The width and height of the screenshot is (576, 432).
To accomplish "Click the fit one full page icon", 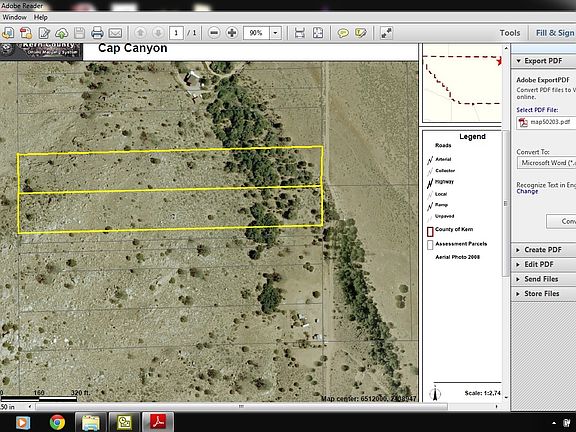I will point(318,33).
